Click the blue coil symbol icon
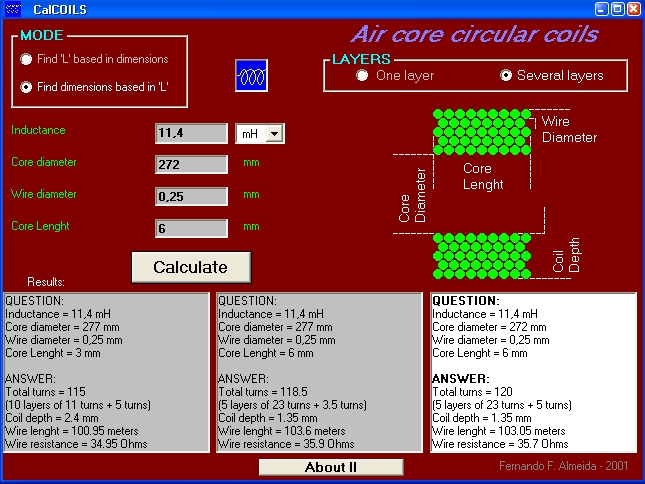 pos(251,76)
